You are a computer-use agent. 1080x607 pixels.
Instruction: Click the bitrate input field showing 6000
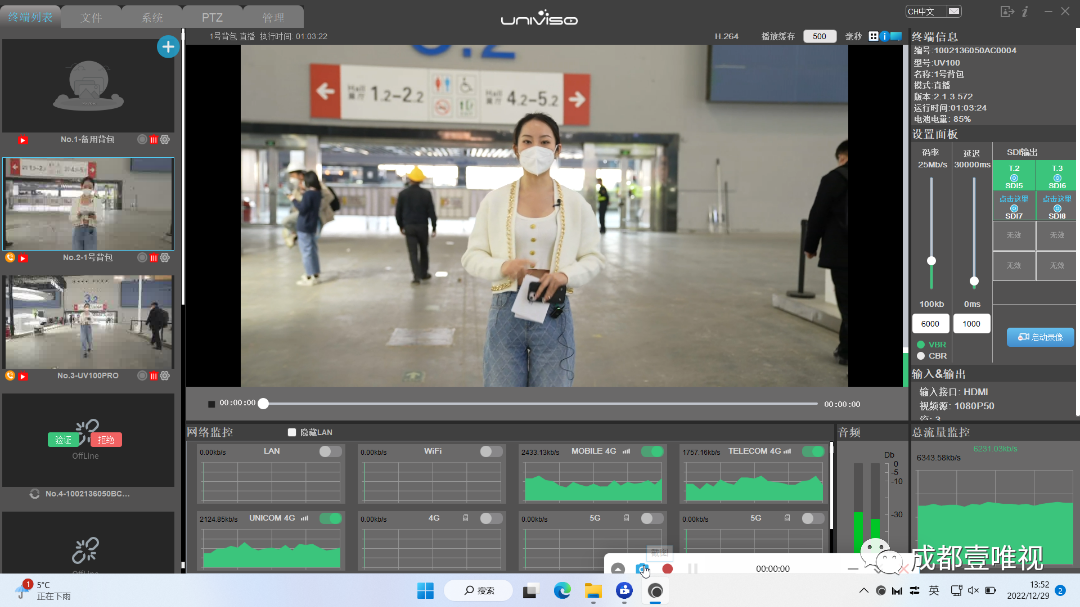pyautogui.click(x=931, y=324)
